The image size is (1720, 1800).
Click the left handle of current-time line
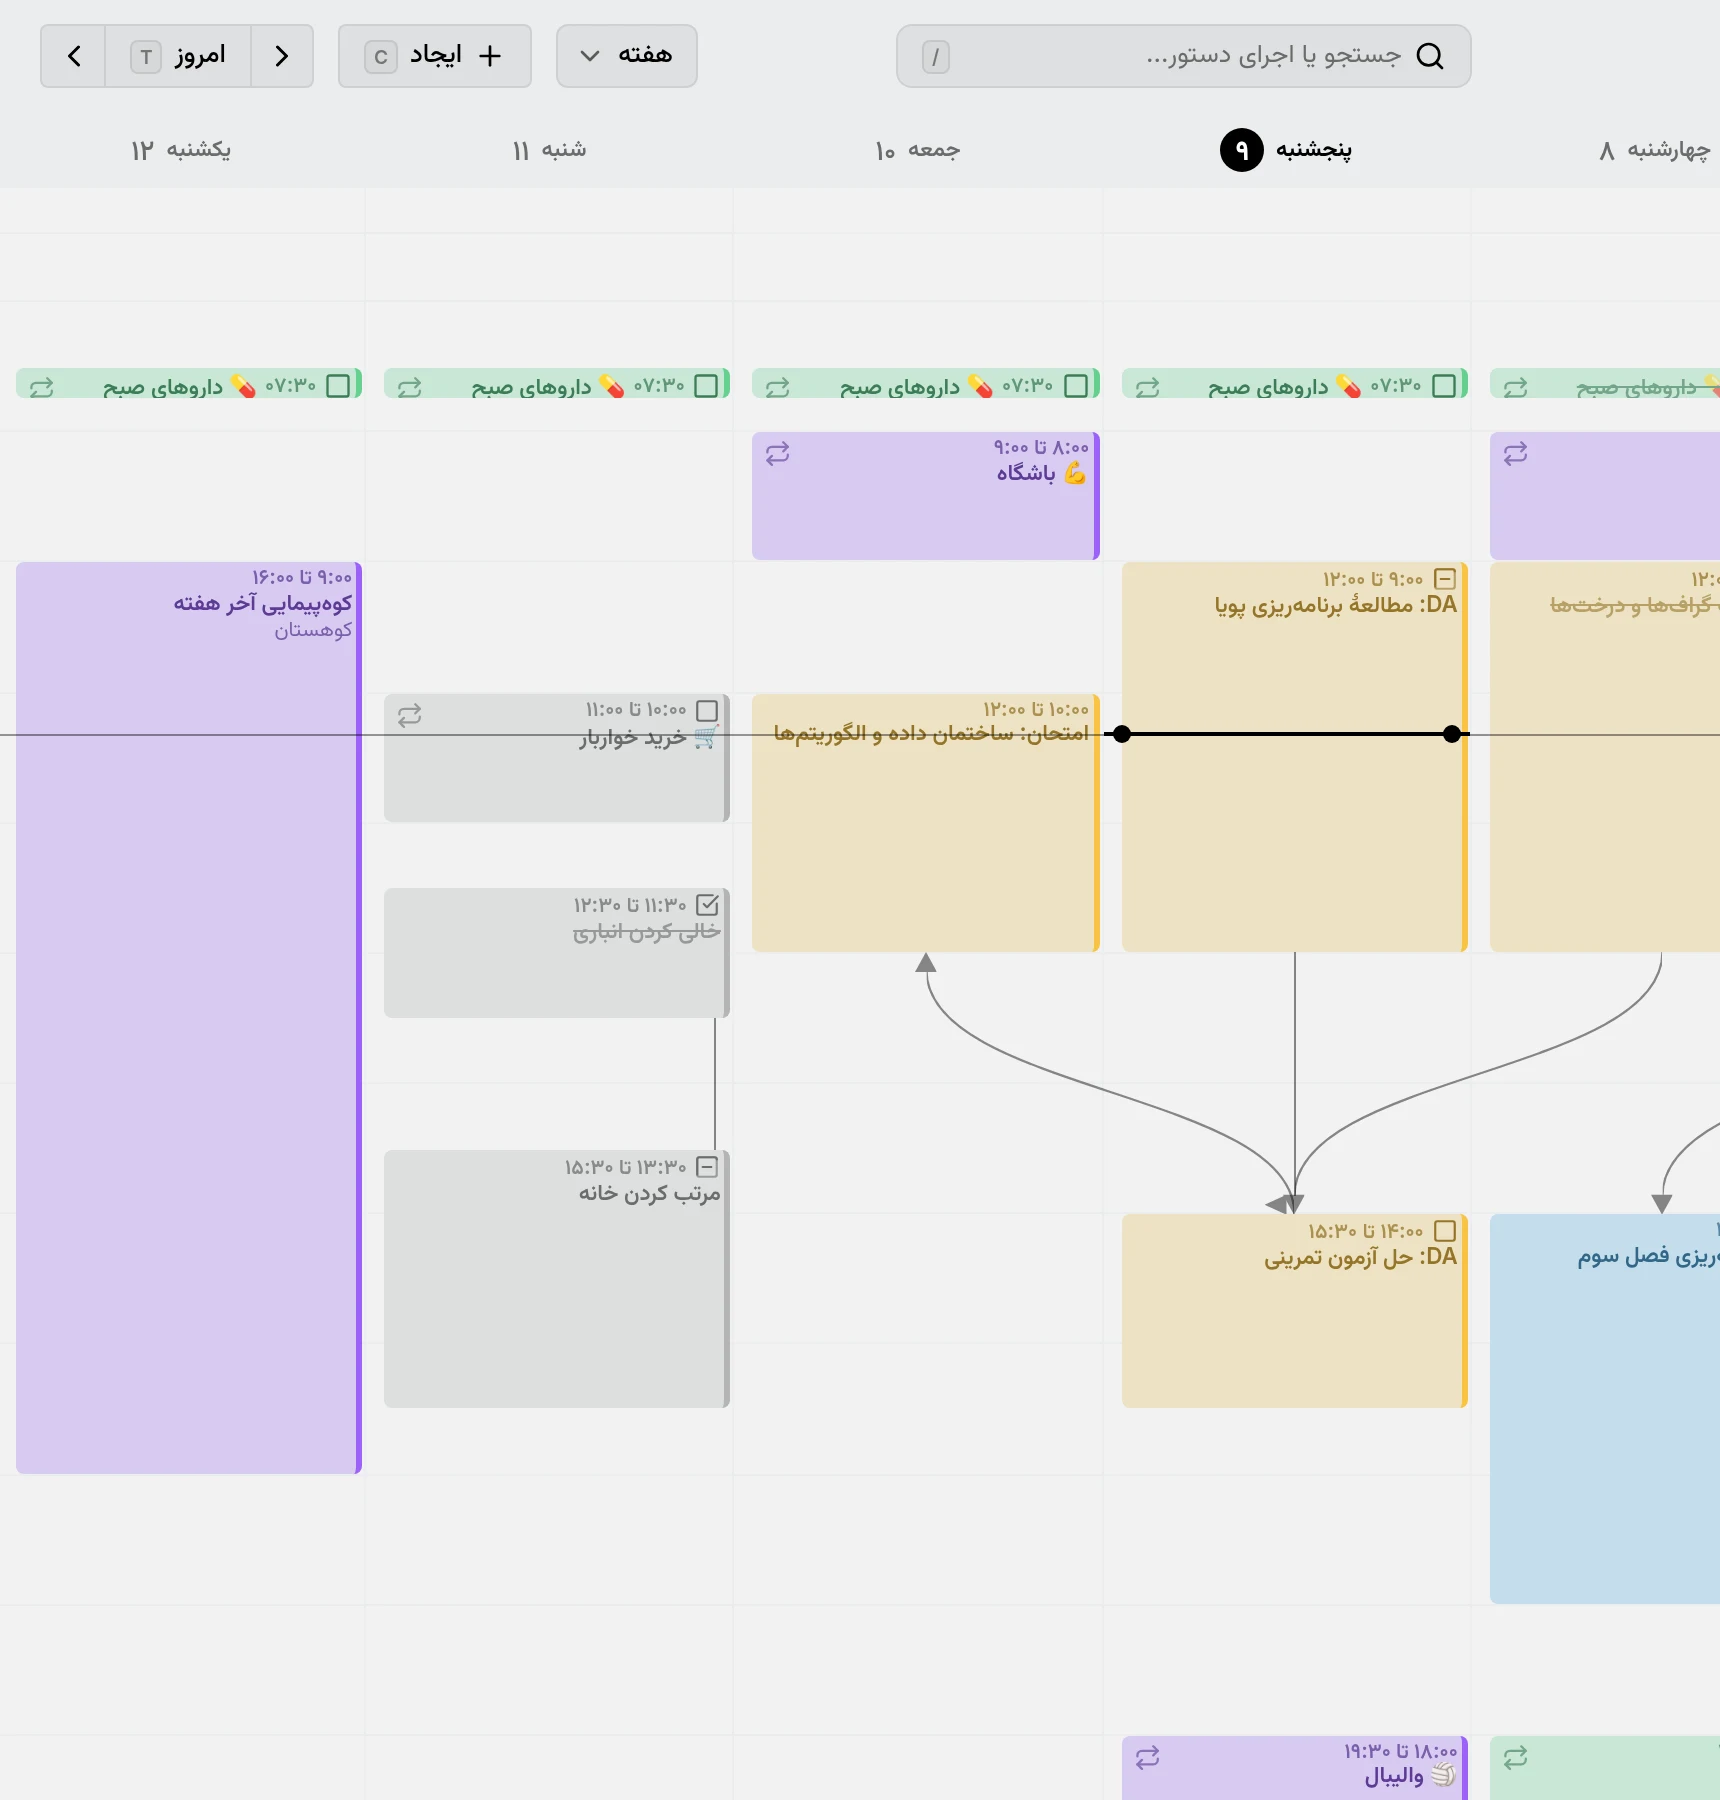pyautogui.click(x=1122, y=734)
